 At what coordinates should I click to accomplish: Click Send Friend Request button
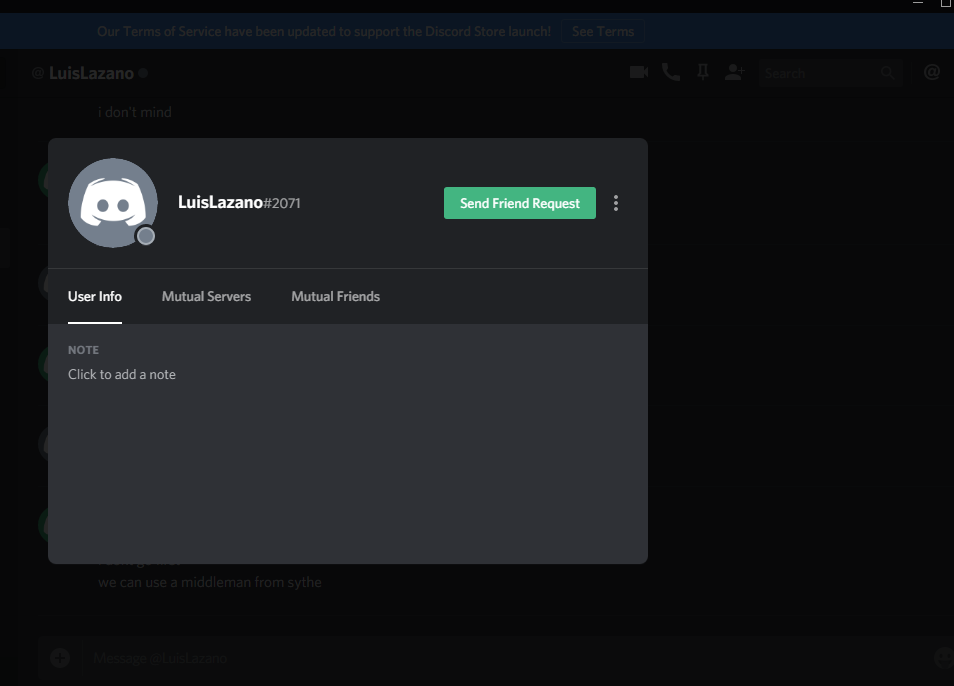tap(520, 203)
